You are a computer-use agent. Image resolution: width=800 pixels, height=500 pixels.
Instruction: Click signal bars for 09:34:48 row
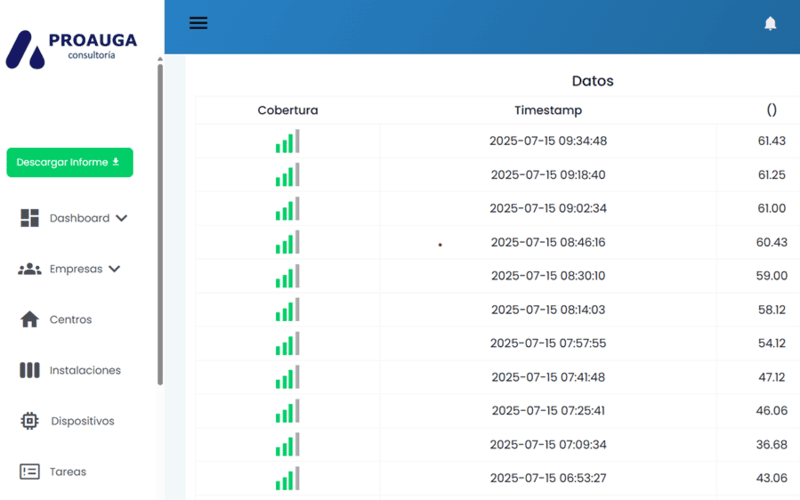[287, 142]
